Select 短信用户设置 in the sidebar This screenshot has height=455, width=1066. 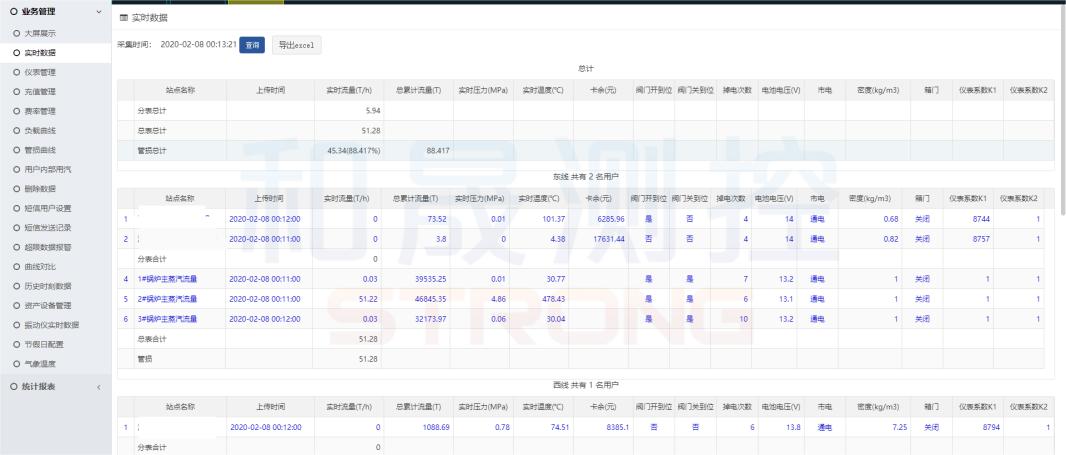click(48, 208)
